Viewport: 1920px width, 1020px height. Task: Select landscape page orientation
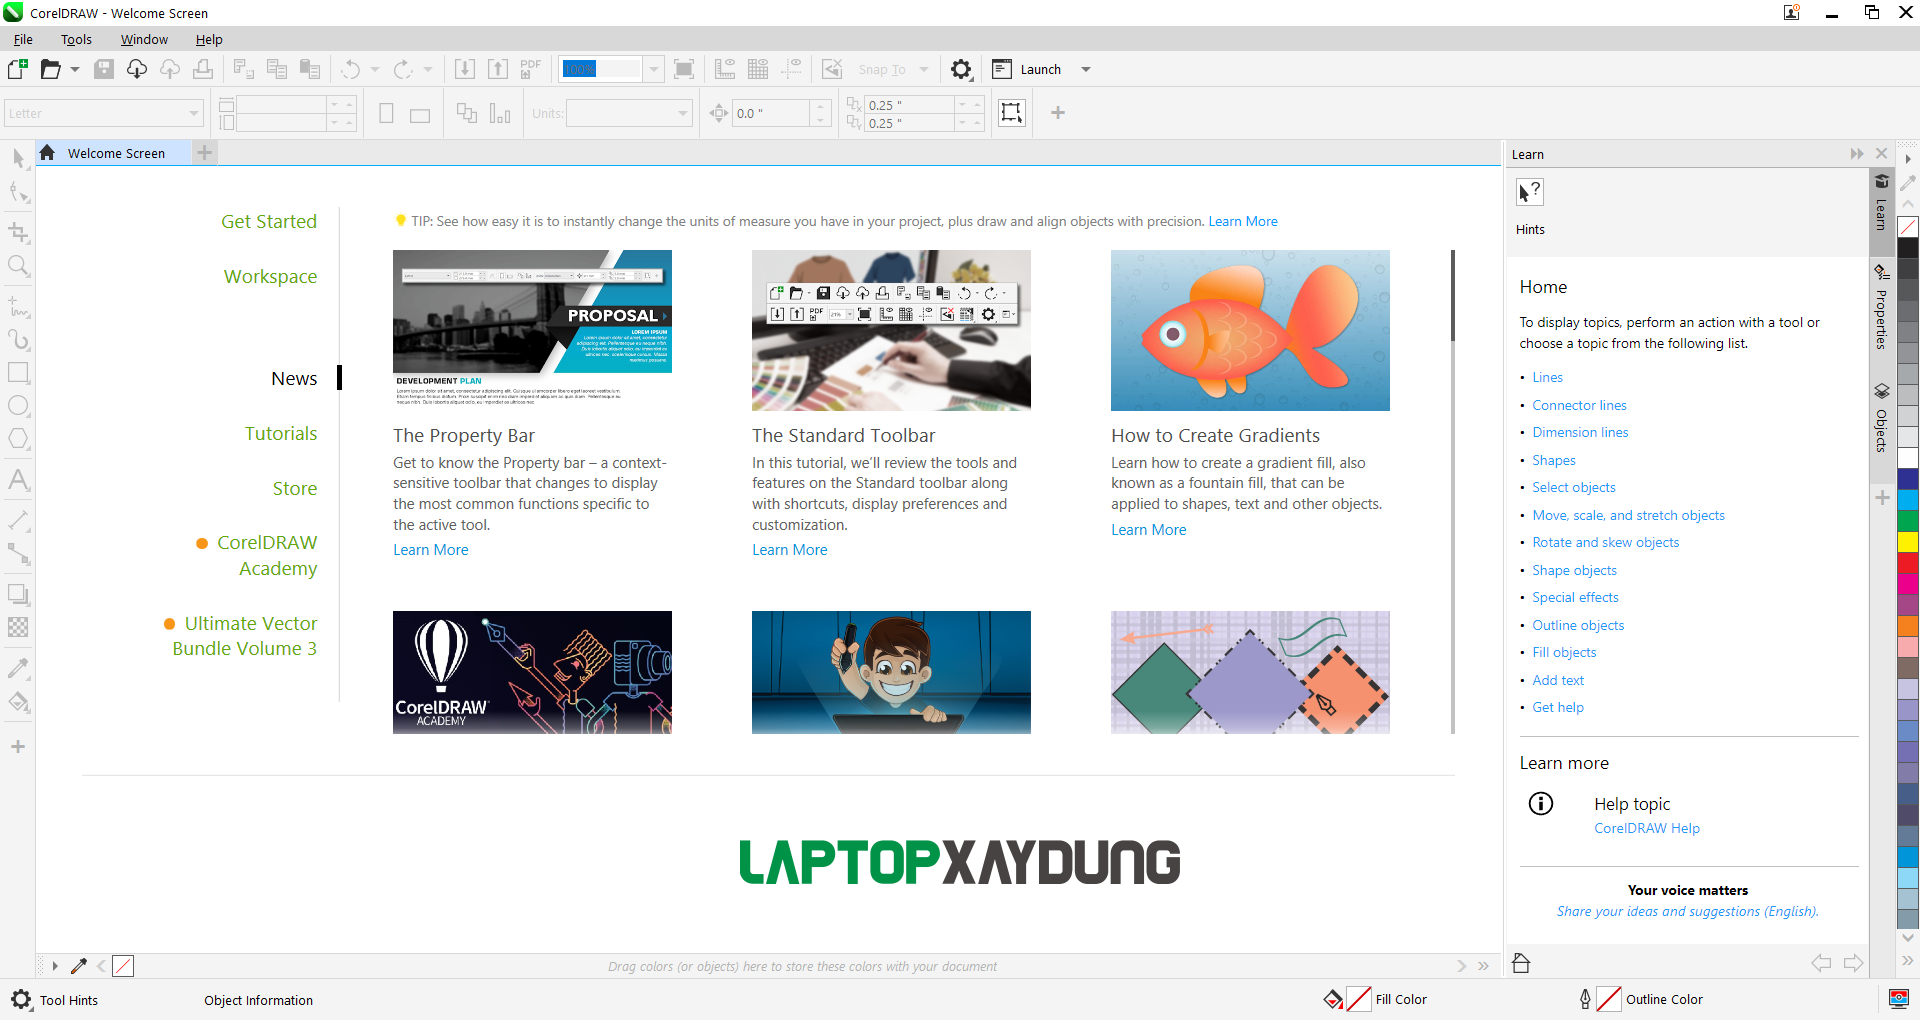click(420, 115)
